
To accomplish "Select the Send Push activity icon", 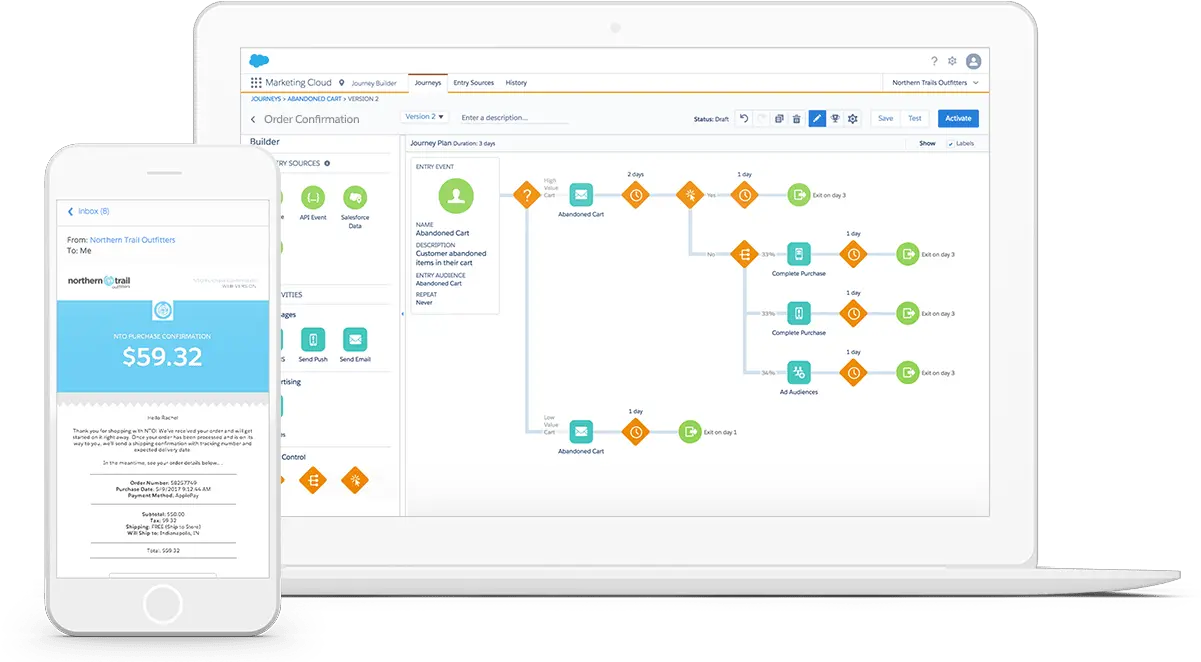I will click(313, 341).
